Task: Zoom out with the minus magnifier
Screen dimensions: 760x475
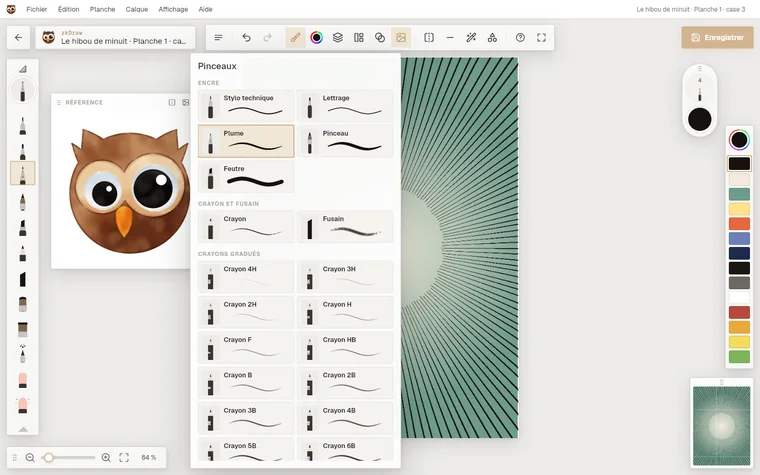Action: tap(30, 458)
